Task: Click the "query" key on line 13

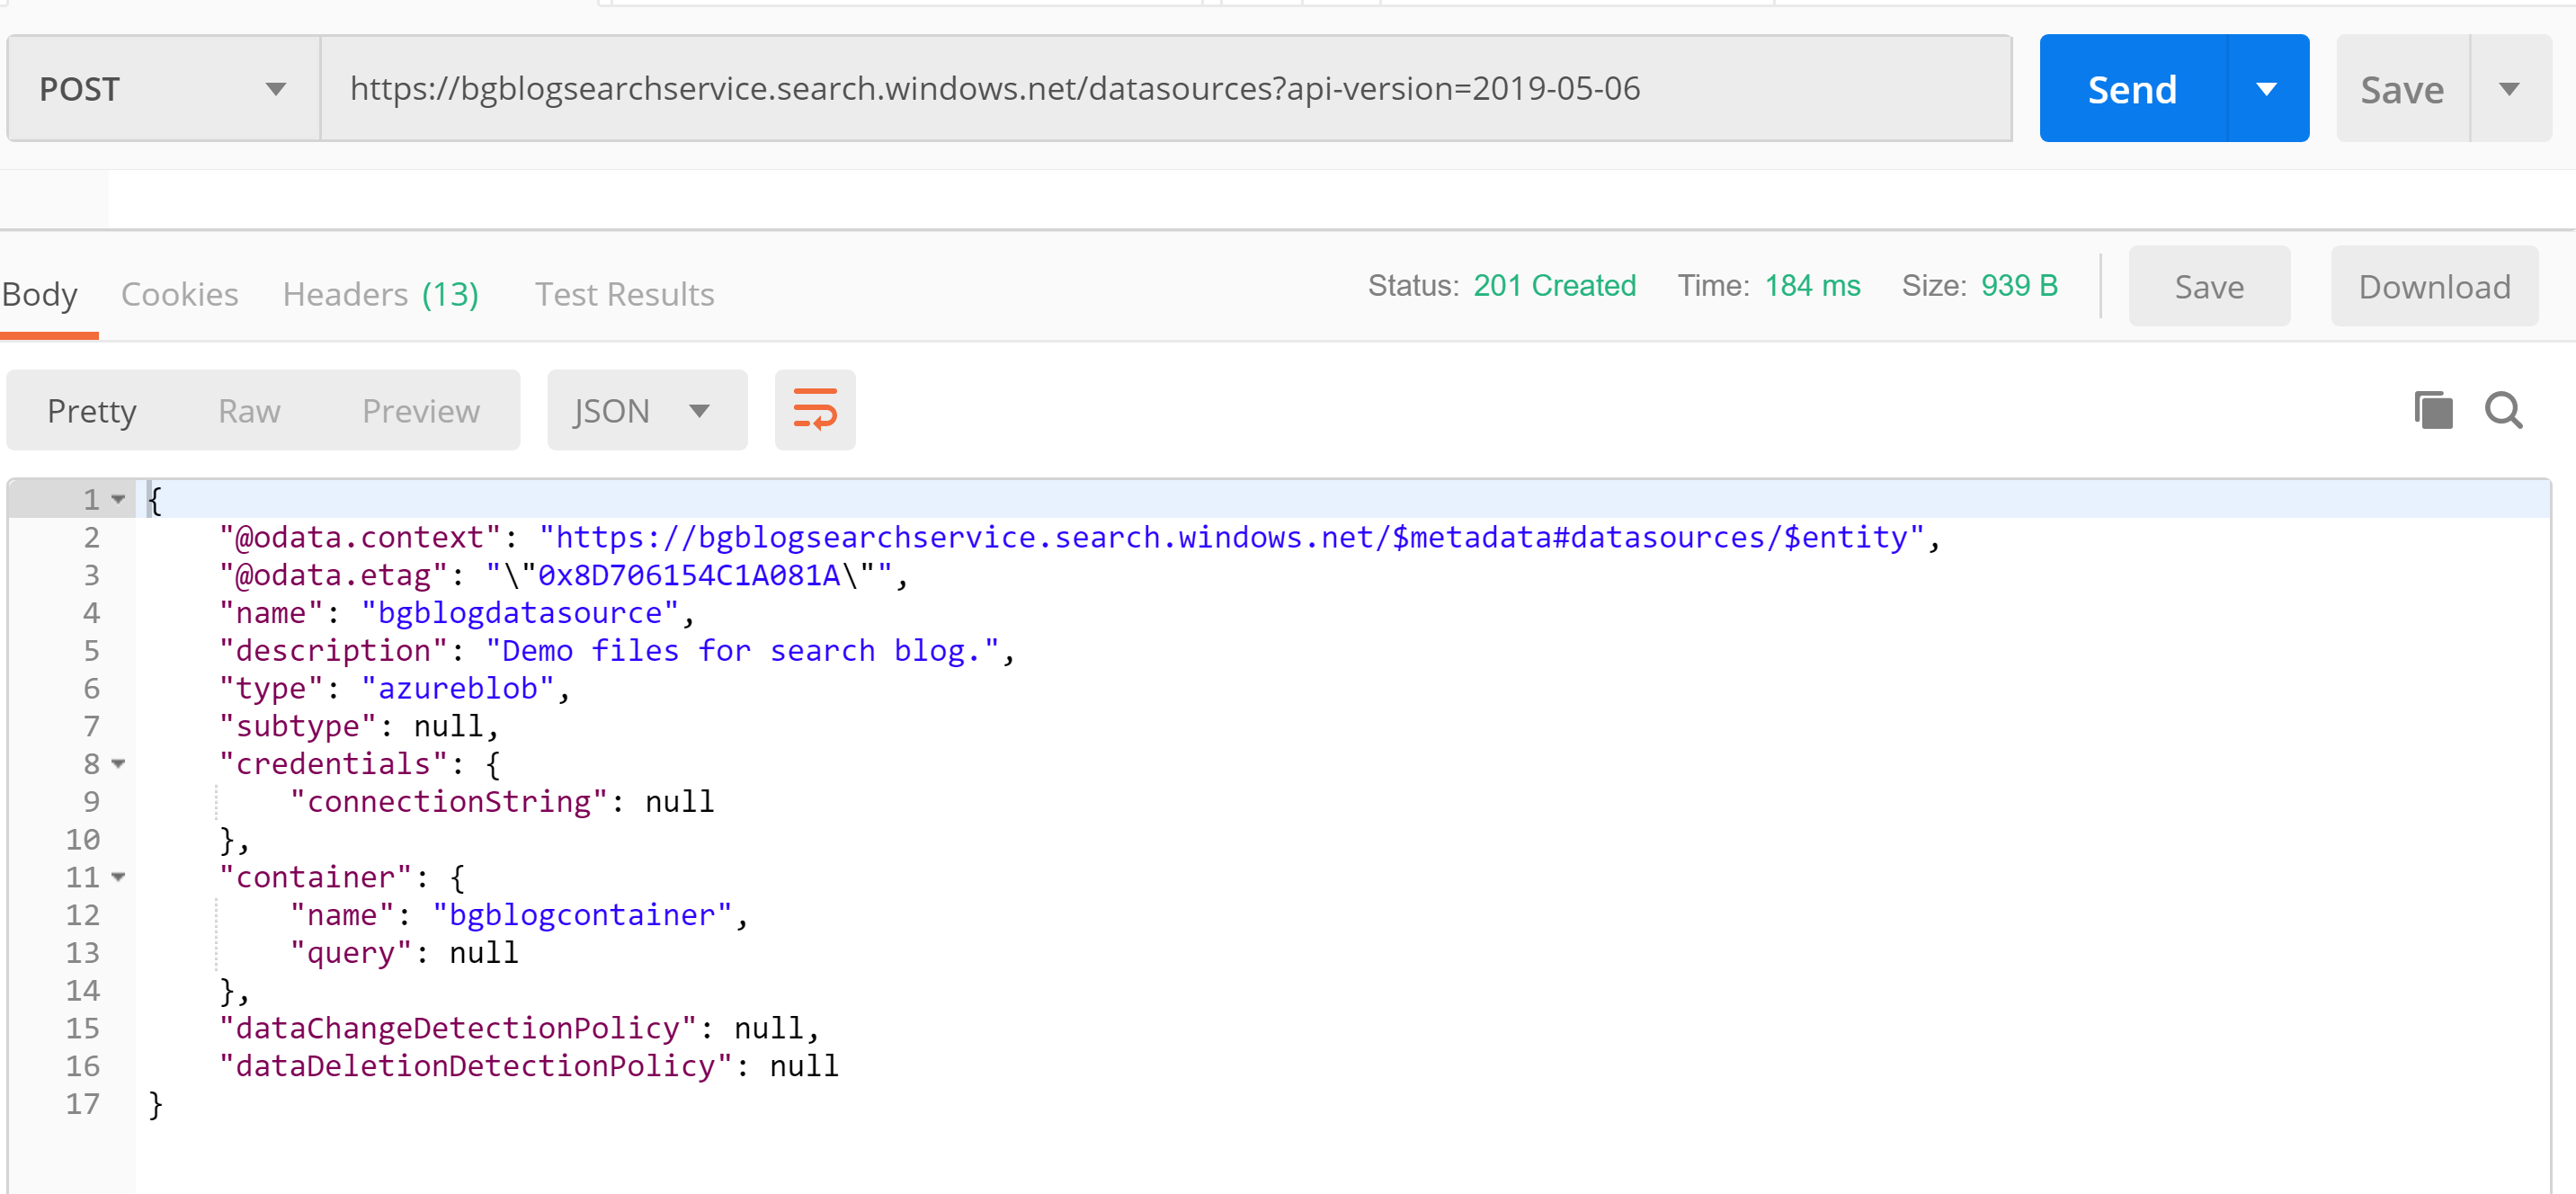Action: point(351,953)
